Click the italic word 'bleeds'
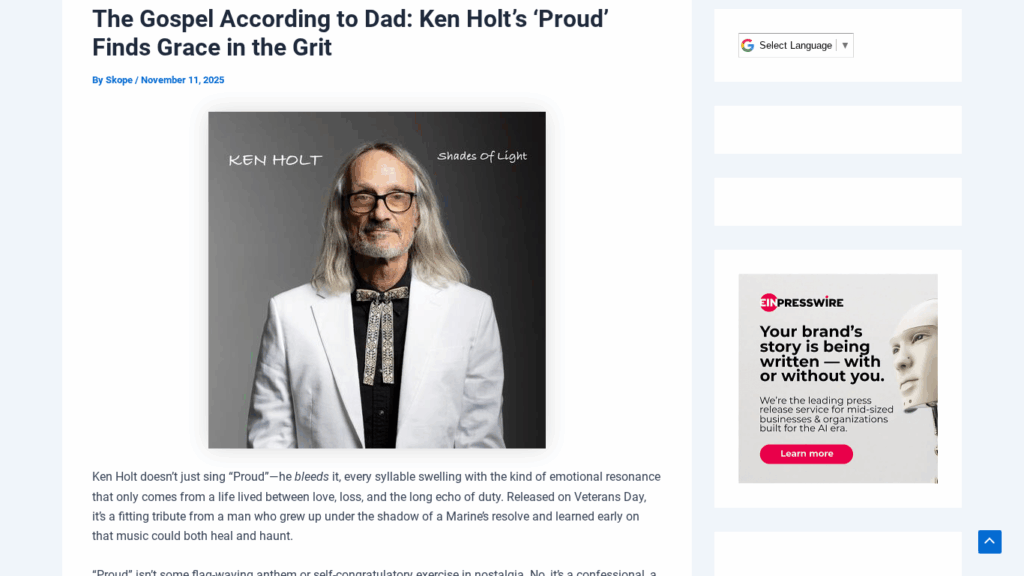1024x576 pixels. (x=311, y=477)
